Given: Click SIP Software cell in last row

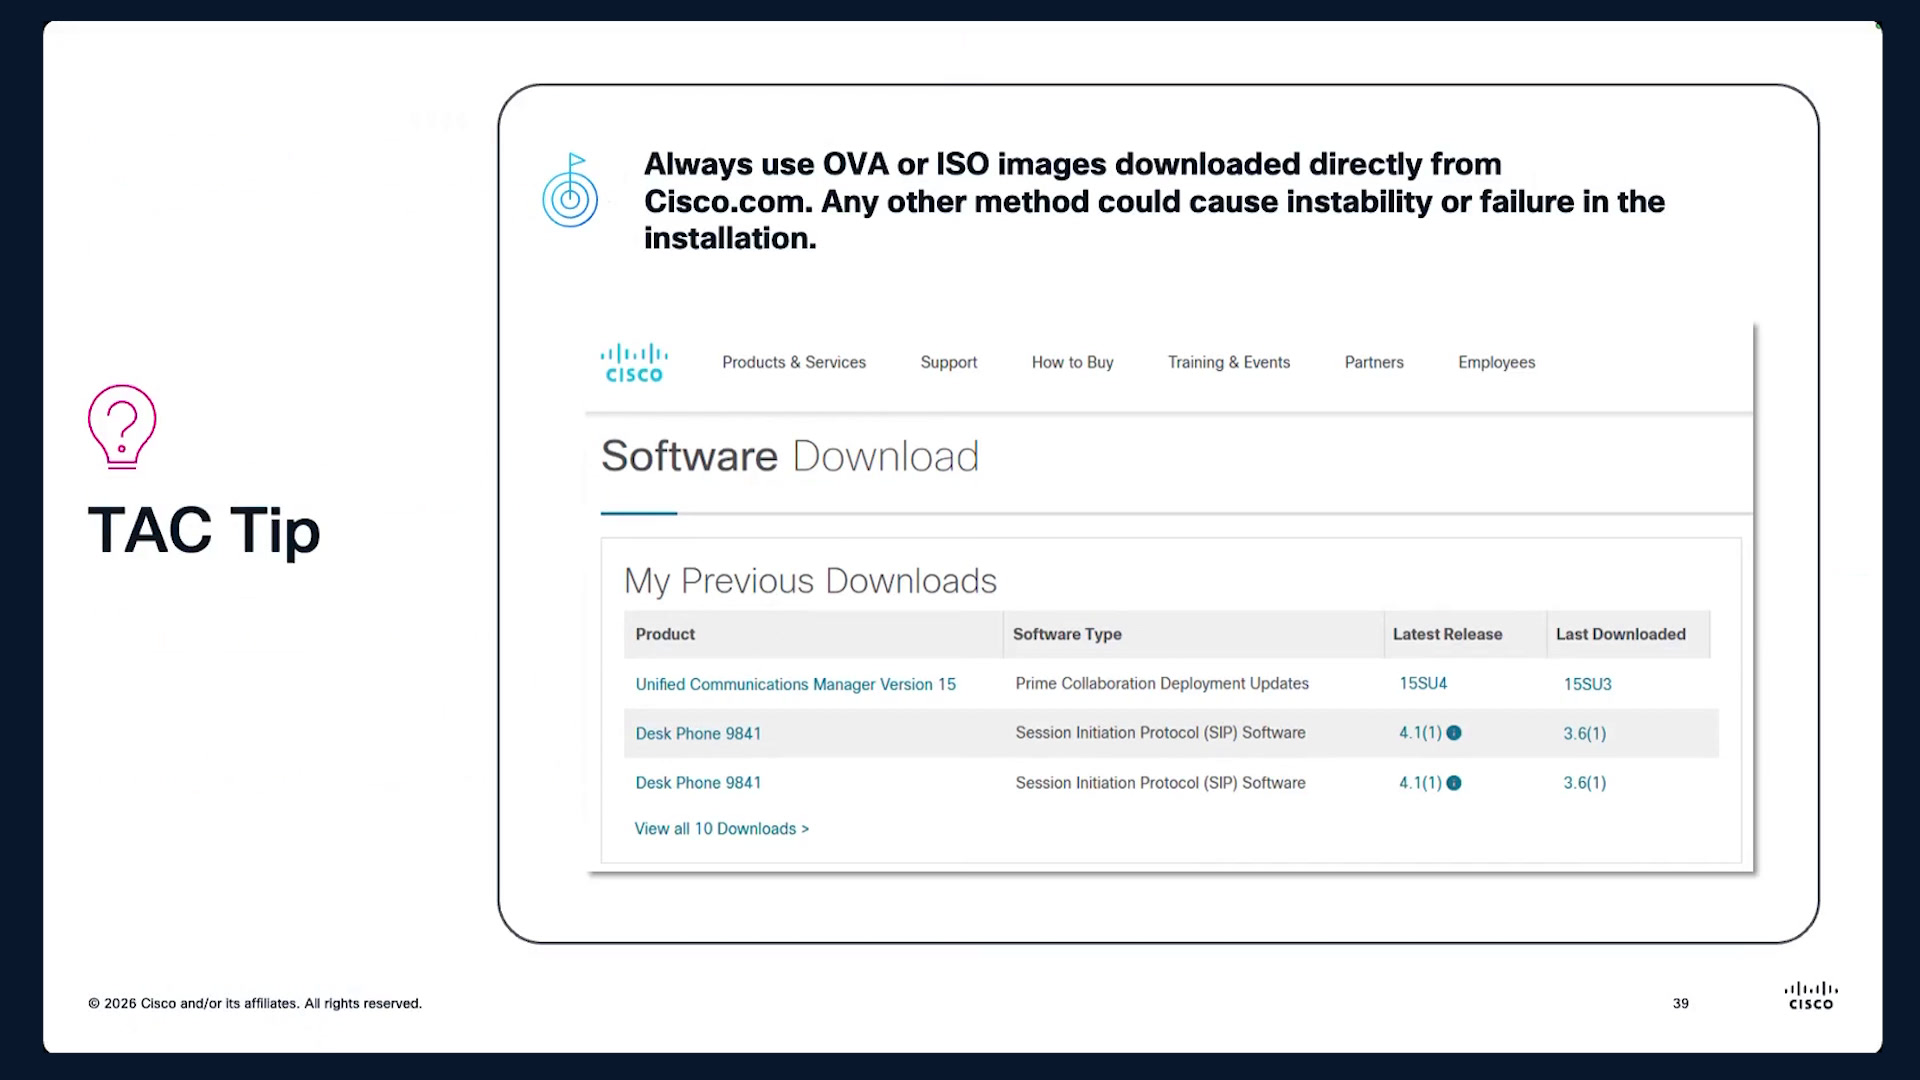Looking at the screenshot, I should click(x=1160, y=783).
